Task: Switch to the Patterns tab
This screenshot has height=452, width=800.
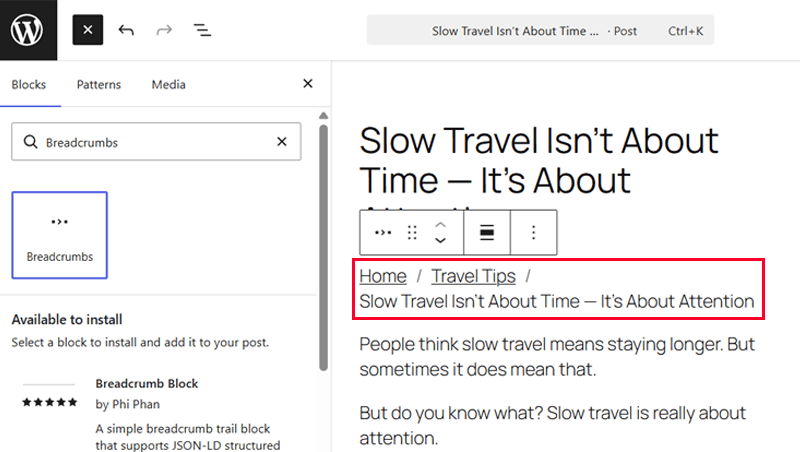Action: [x=98, y=85]
